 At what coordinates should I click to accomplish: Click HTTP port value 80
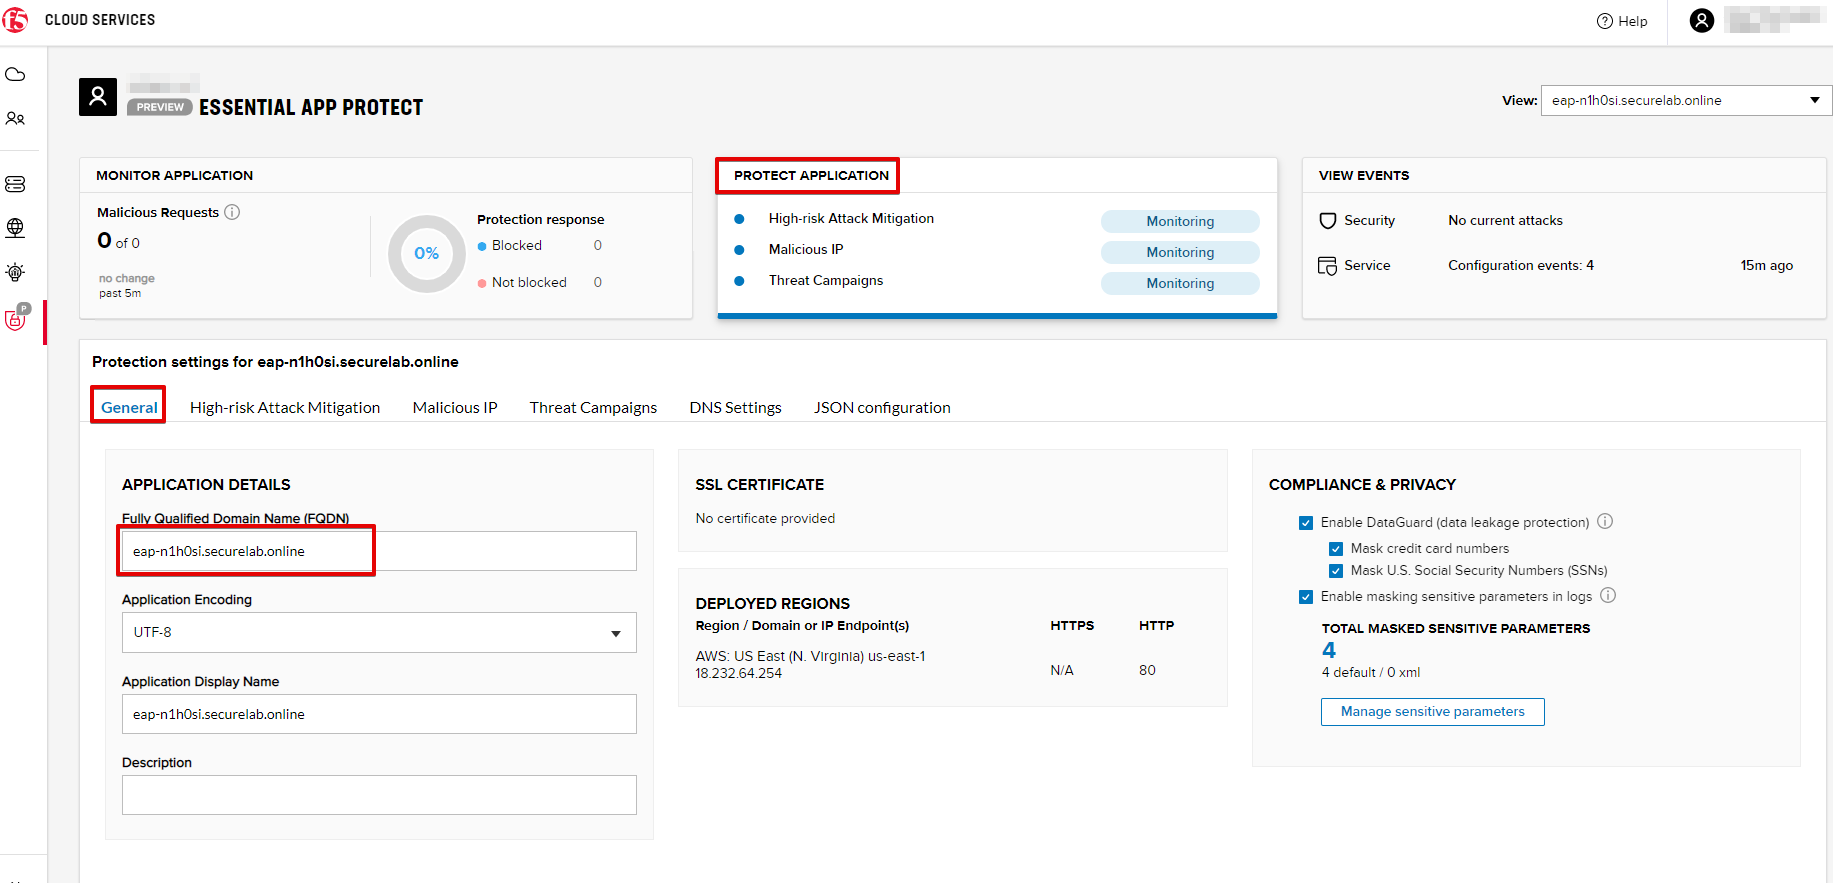coord(1147,670)
